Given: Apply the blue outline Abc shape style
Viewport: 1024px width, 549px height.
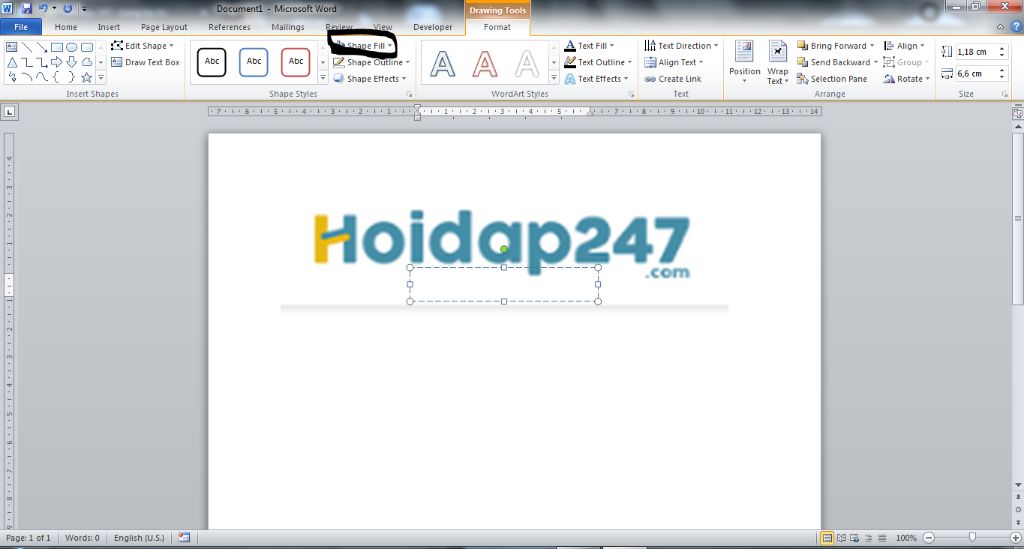Looking at the screenshot, I should coord(253,62).
